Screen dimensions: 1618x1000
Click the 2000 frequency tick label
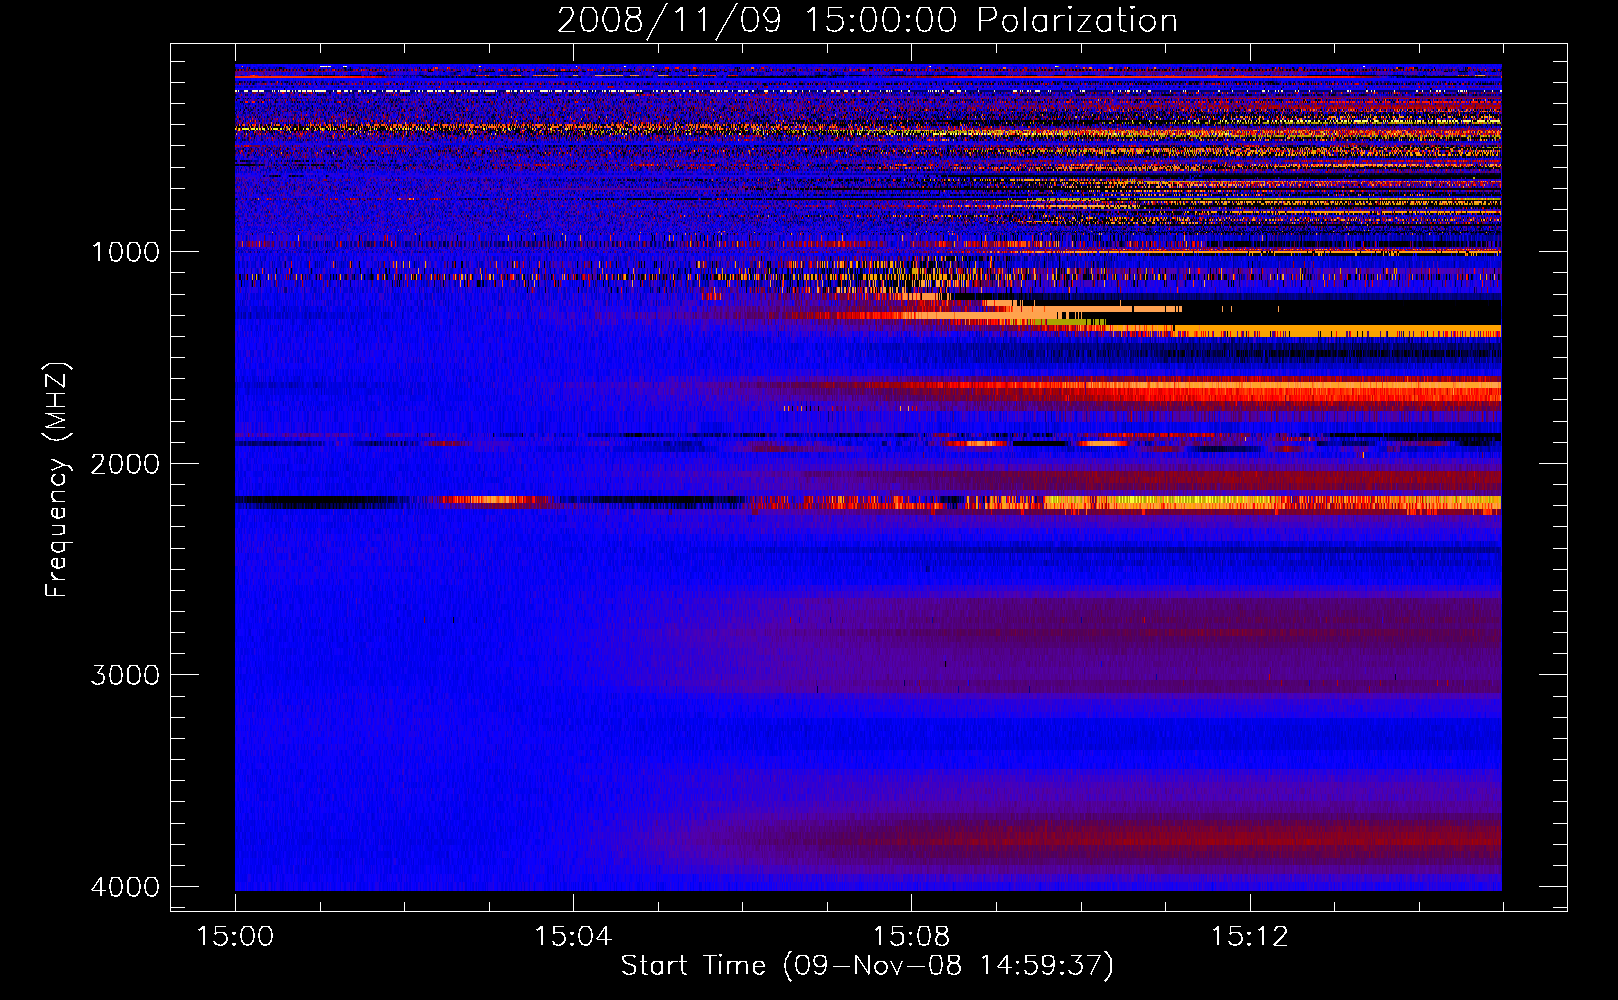pyautogui.click(x=125, y=464)
